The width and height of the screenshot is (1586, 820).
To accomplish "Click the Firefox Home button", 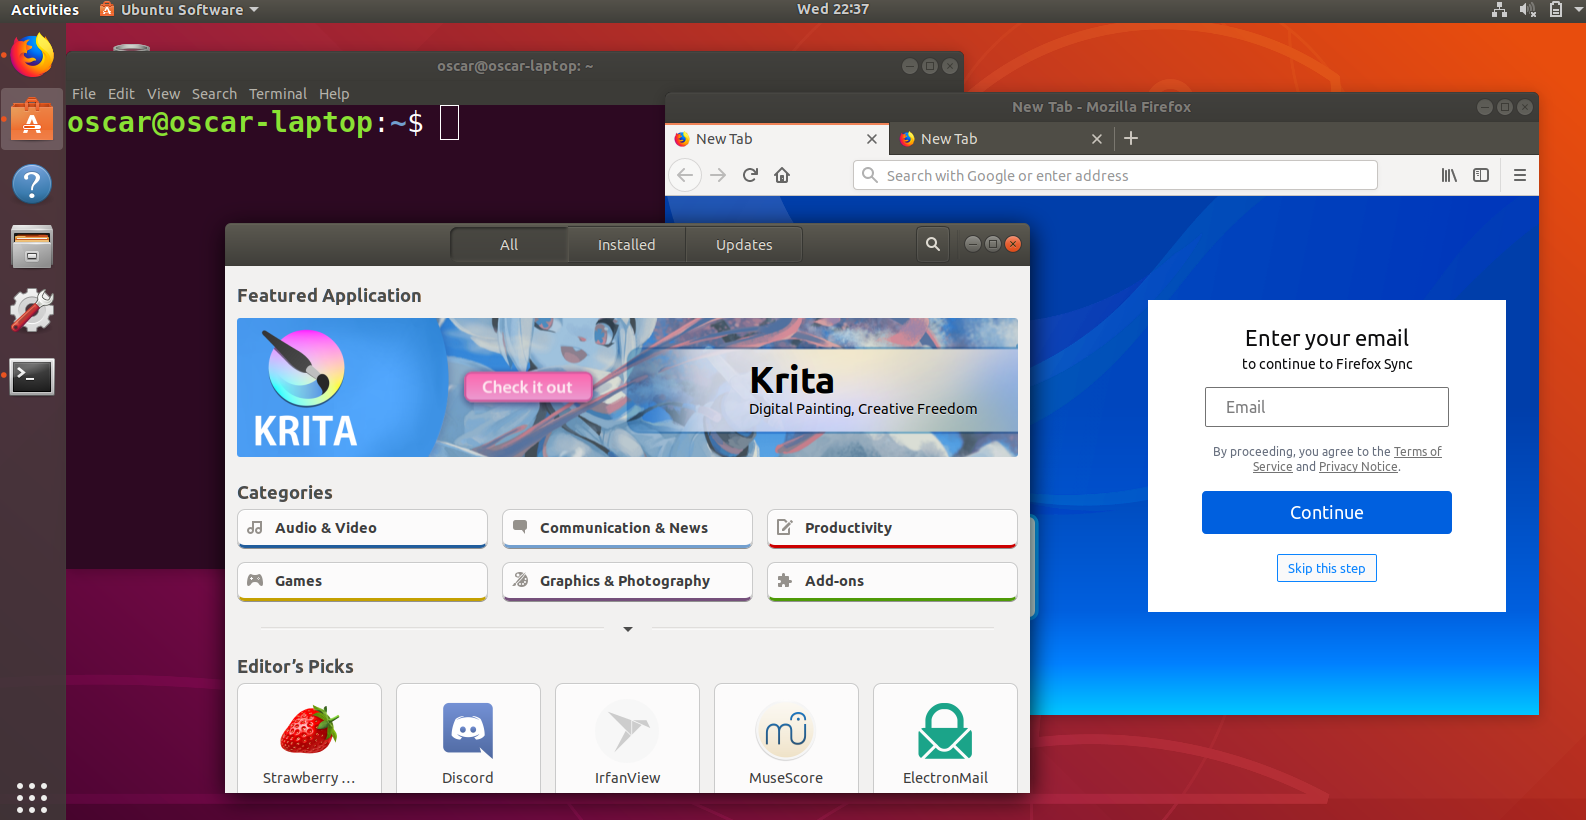I will [782, 175].
